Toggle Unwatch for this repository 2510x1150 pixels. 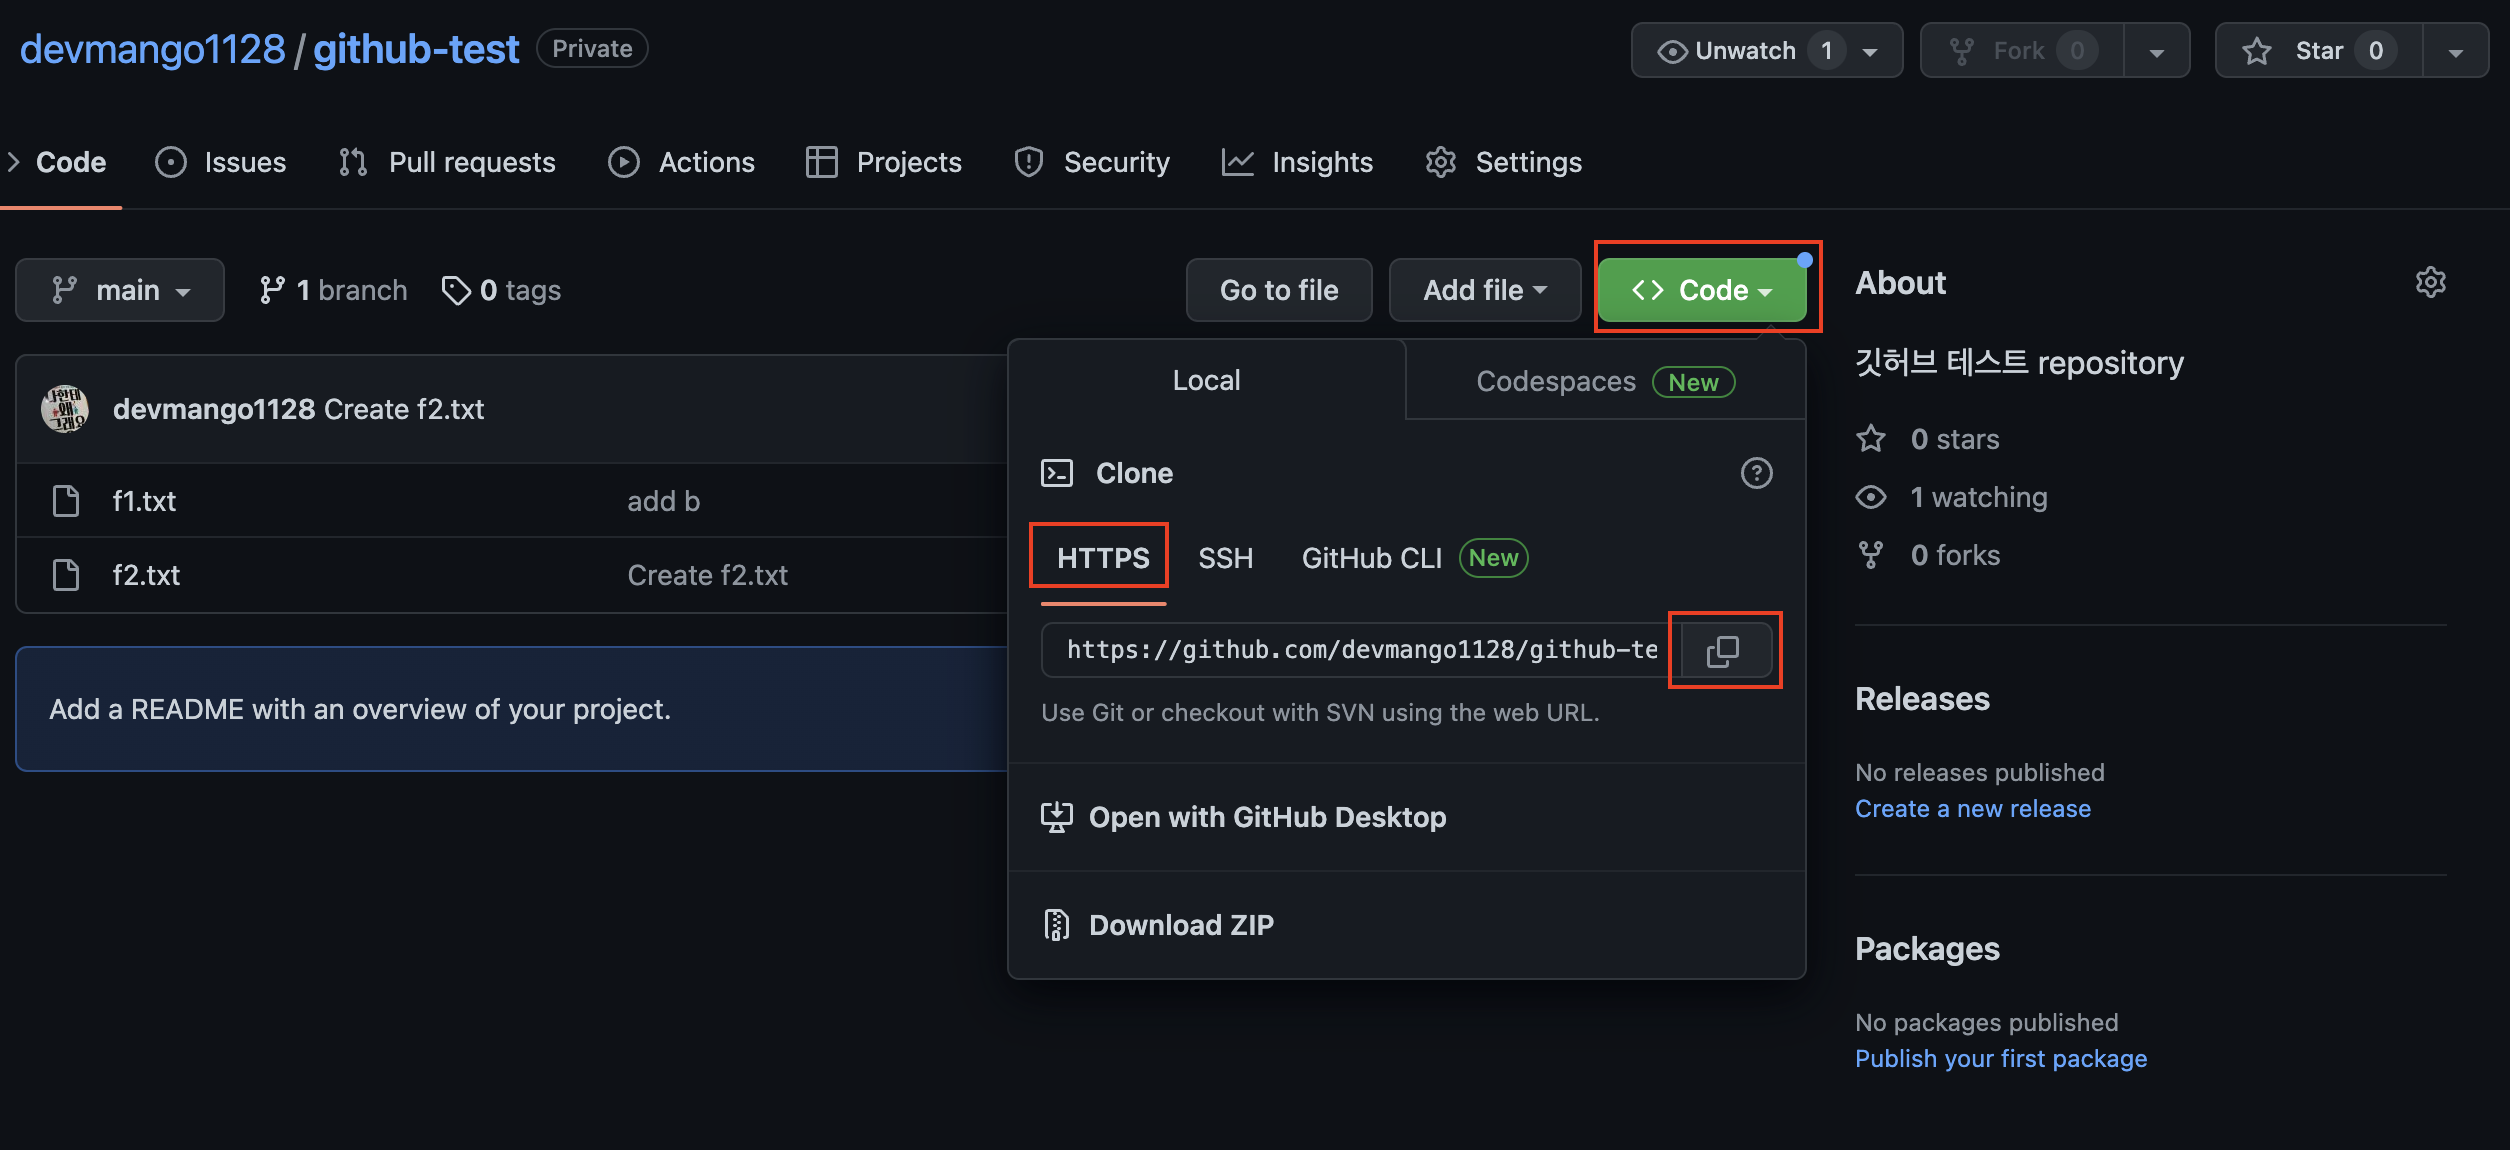coord(1745,51)
